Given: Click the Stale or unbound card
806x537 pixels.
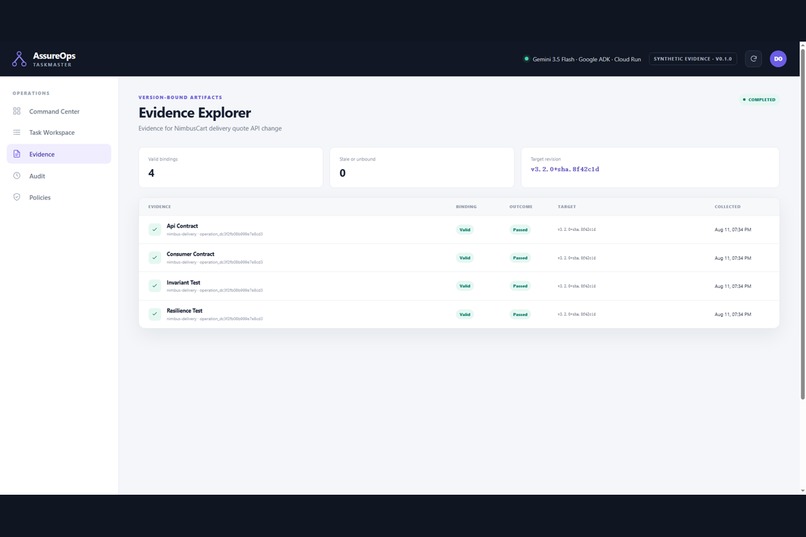Looking at the screenshot, I should (422, 168).
